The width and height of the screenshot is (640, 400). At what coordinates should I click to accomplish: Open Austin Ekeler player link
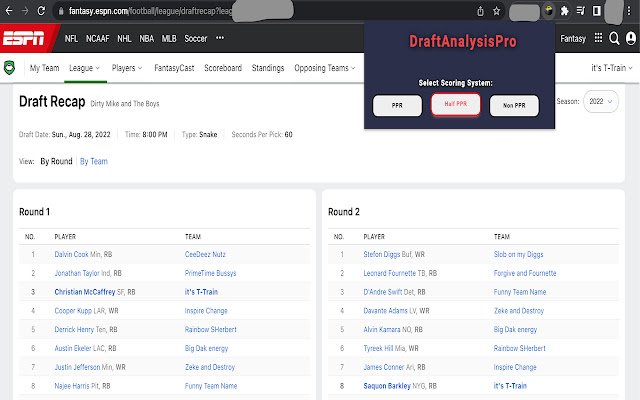[x=73, y=348]
